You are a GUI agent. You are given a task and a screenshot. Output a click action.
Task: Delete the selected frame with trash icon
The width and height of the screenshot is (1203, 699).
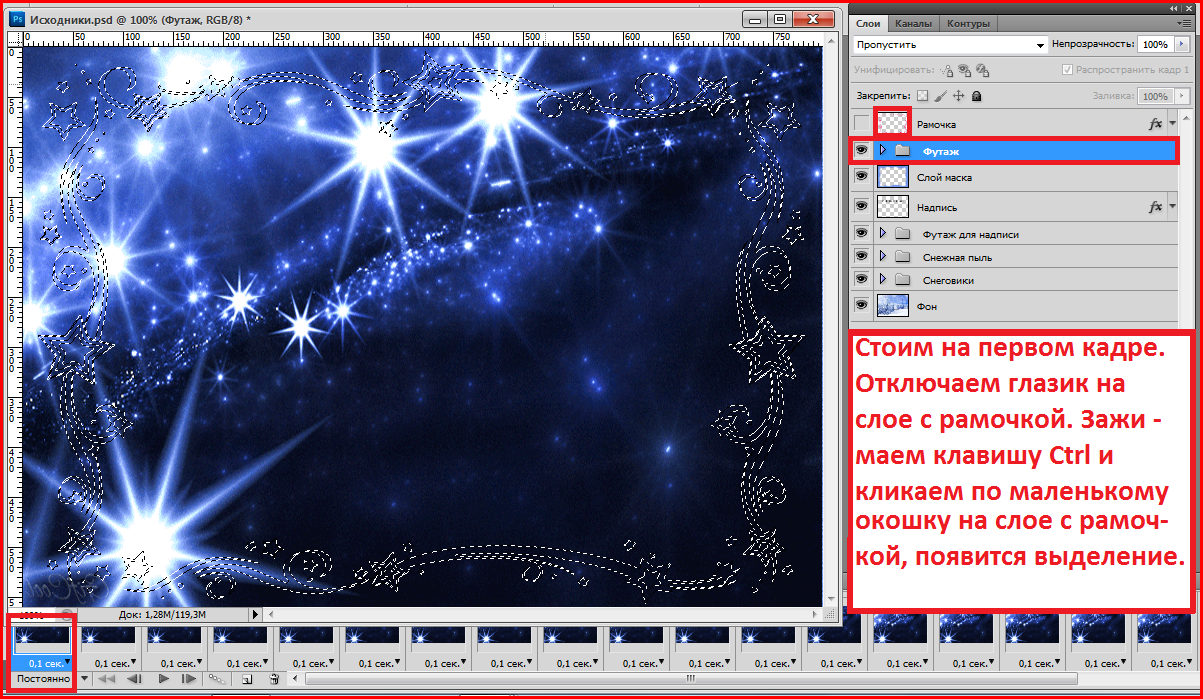(274, 679)
